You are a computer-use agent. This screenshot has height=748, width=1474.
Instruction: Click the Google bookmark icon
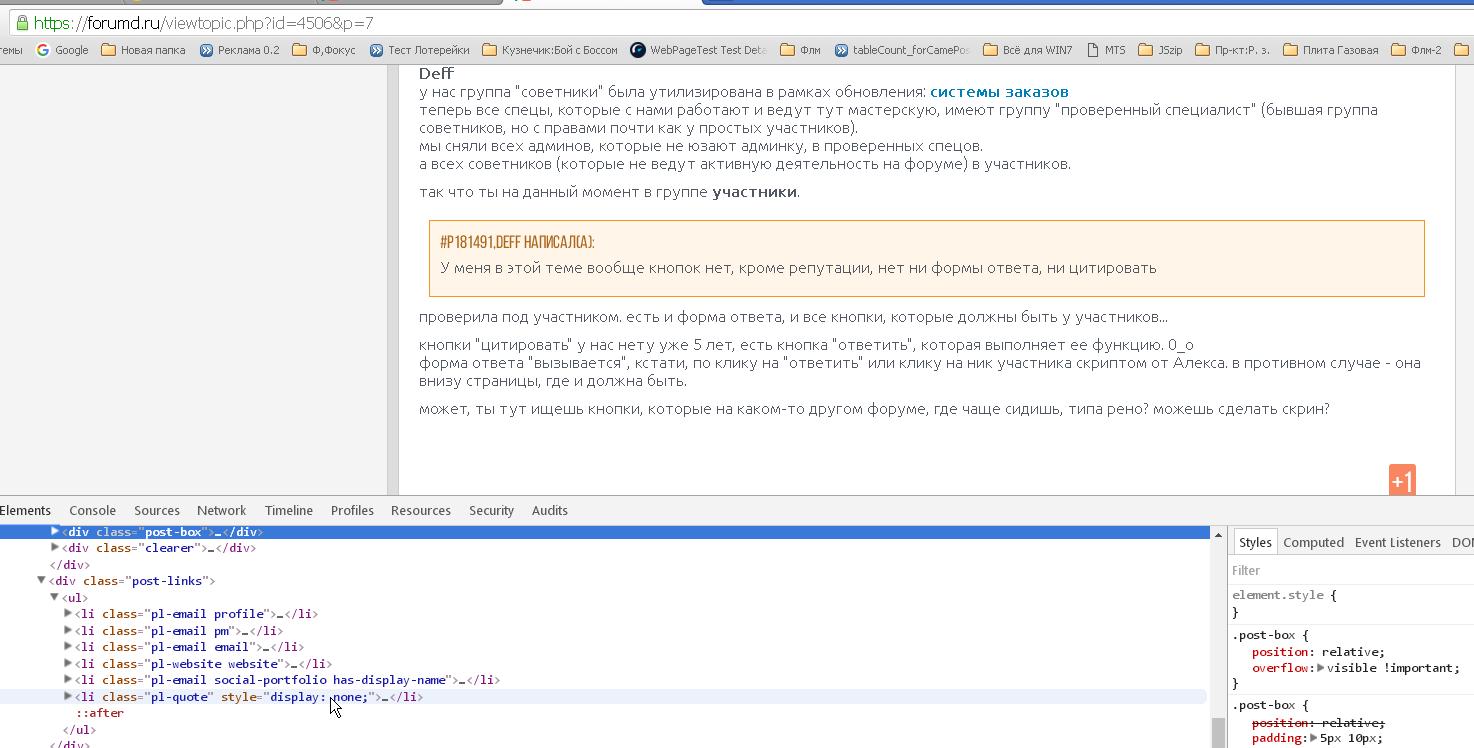pyautogui.click(x=43, y=50)
